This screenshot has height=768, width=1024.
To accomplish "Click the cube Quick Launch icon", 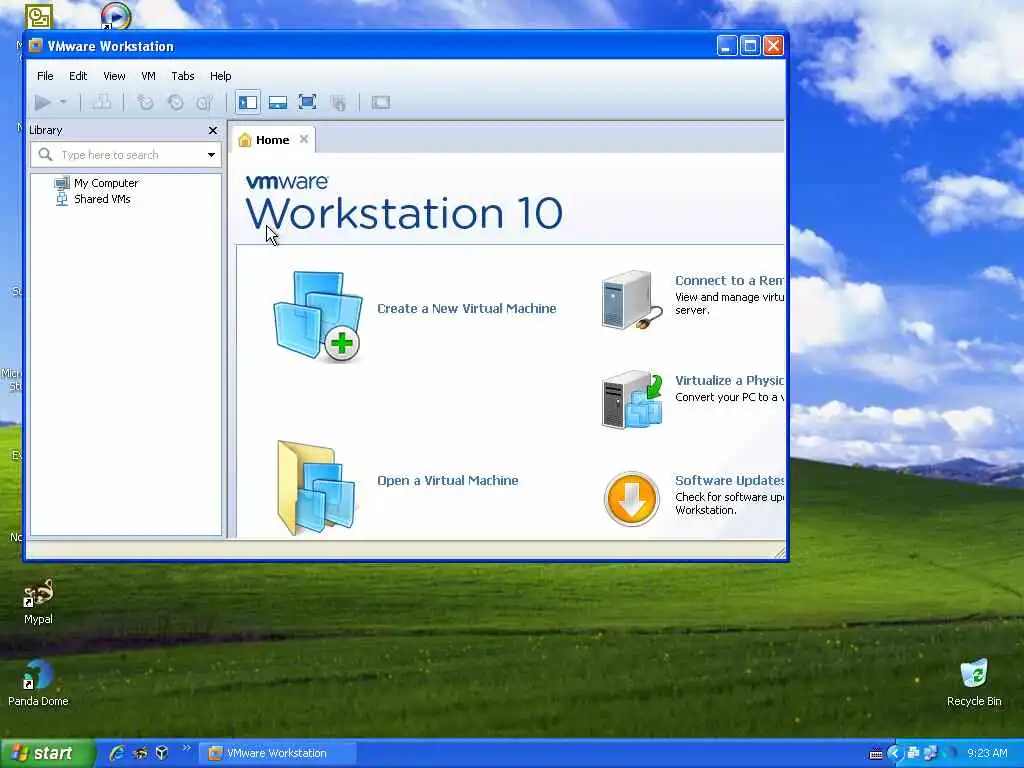I will (162, 753).
